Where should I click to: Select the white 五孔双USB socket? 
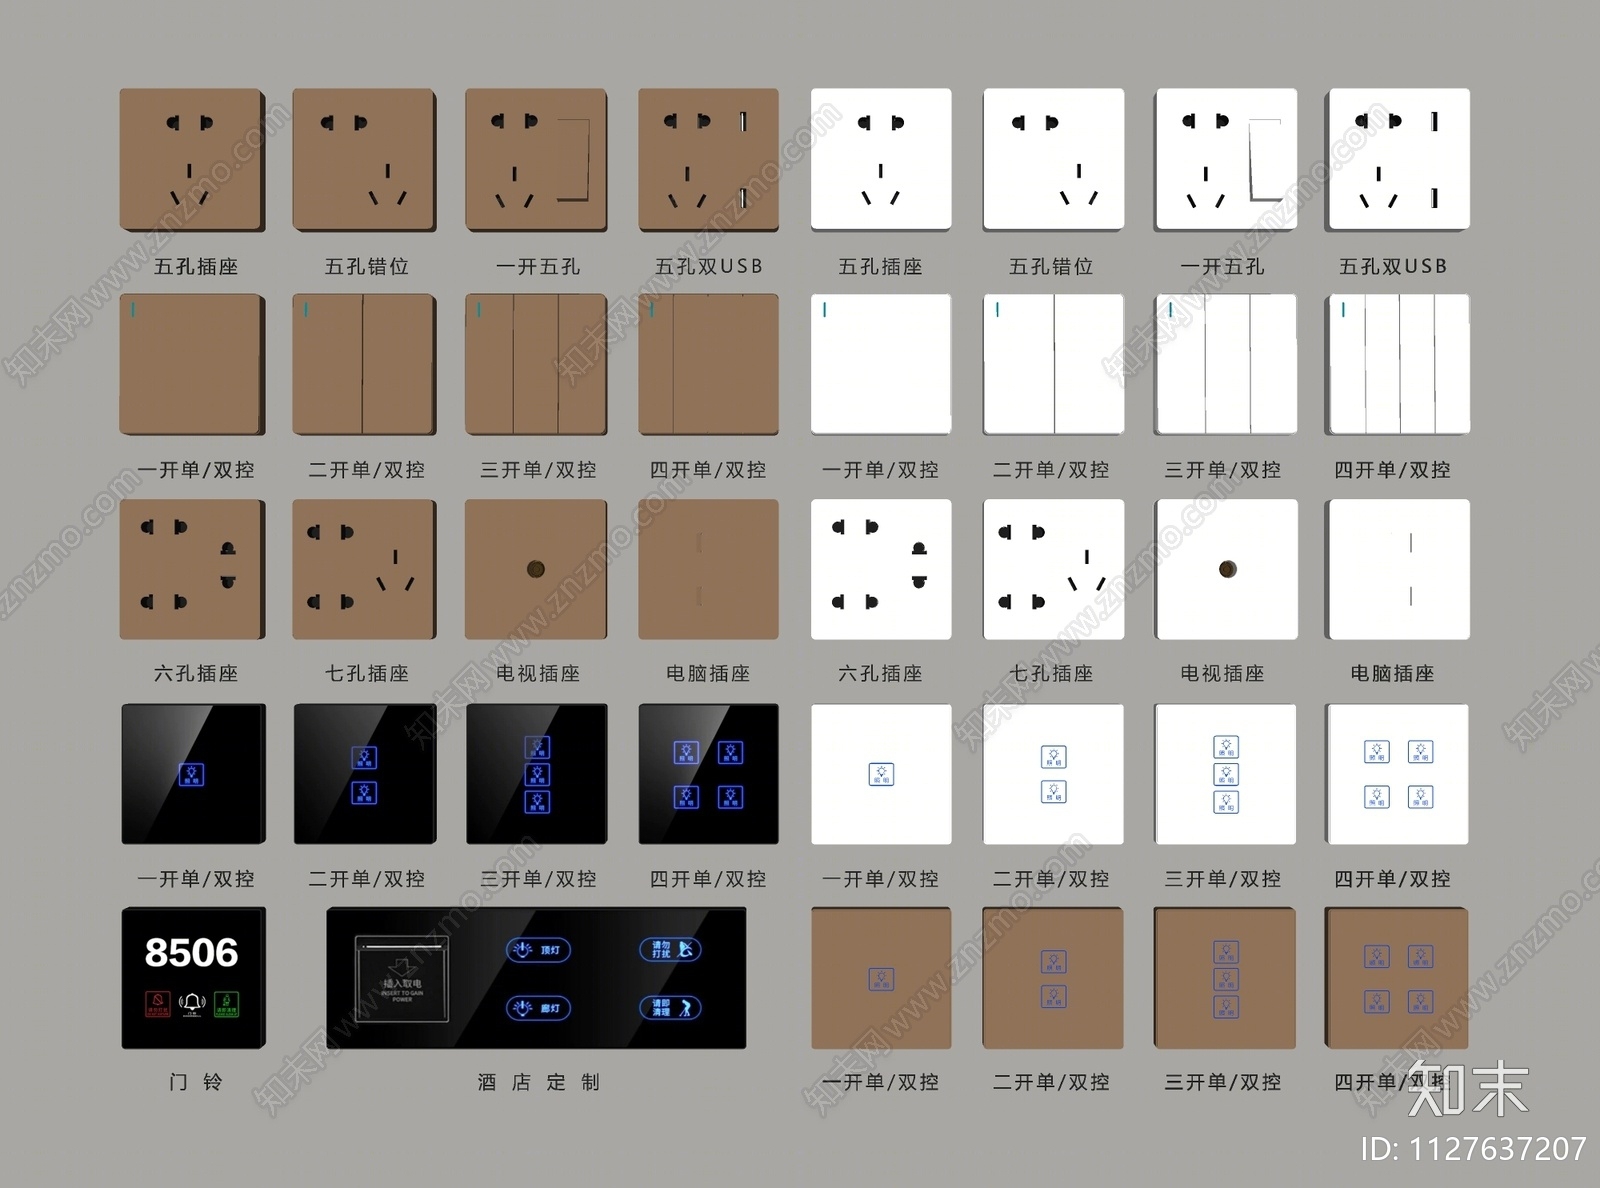pyautogui.click(x=1398, y=160)
